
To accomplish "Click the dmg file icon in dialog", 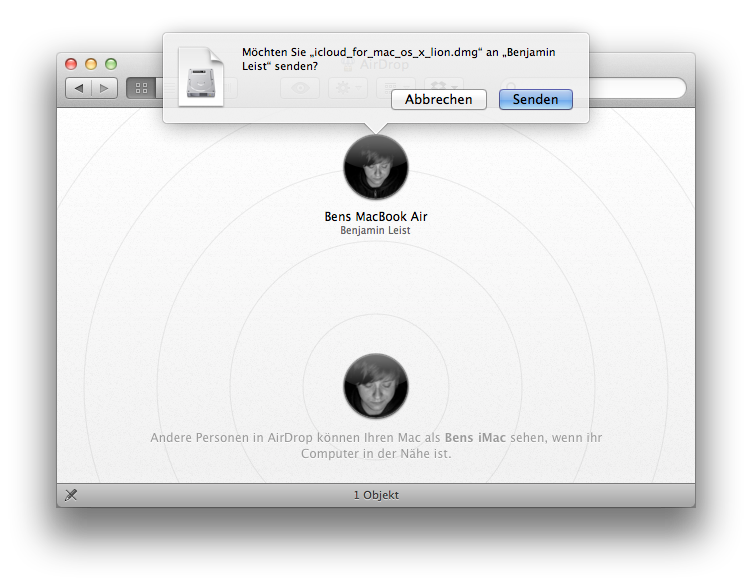I will (200, 76).
